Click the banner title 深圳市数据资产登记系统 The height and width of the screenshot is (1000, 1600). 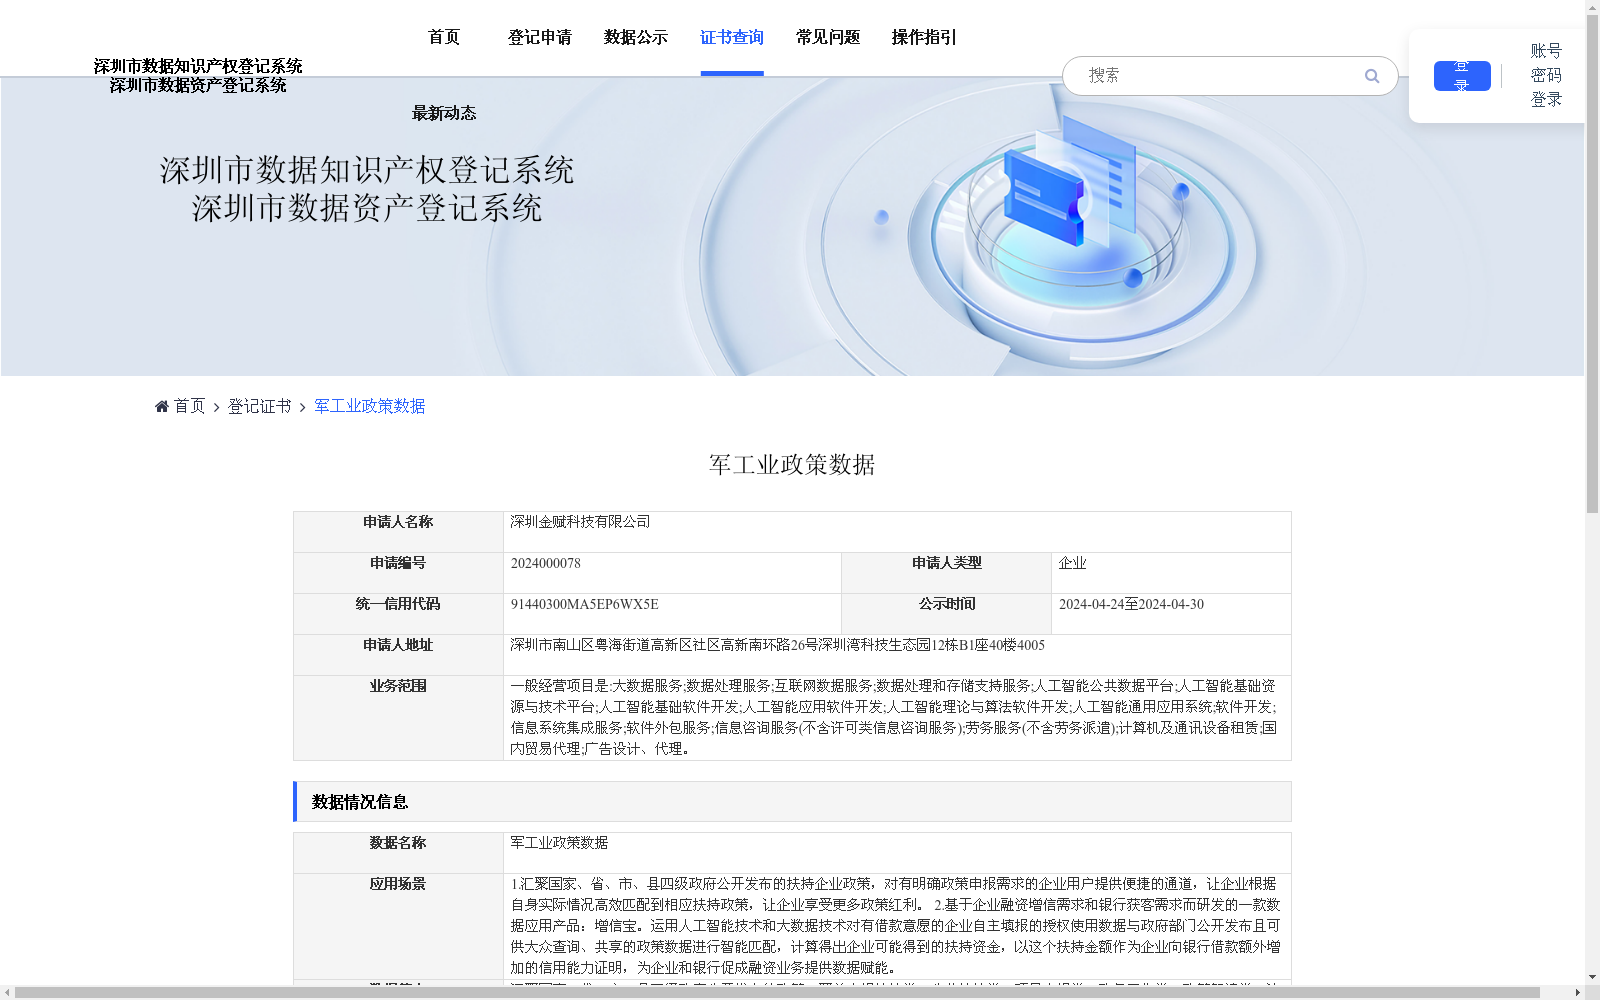coord(367,208)
